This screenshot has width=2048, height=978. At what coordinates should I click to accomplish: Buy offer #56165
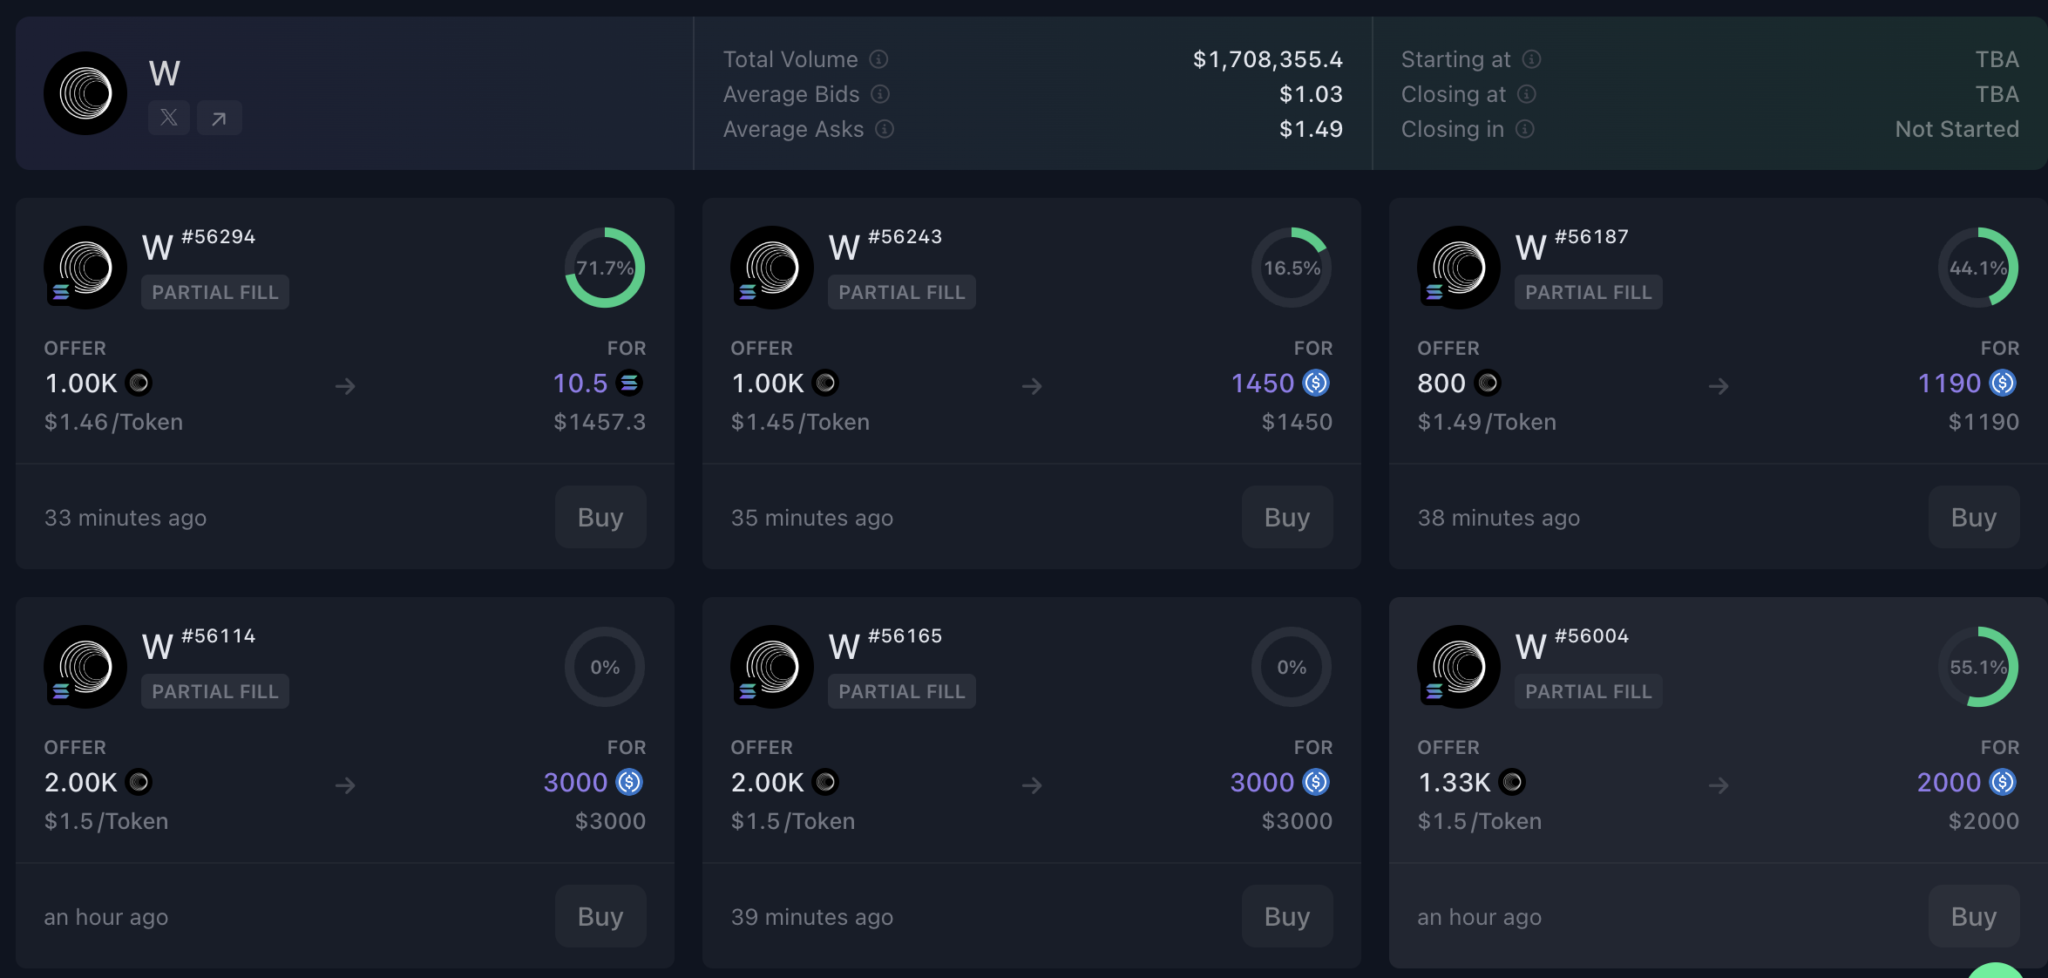click(1287, 916)
